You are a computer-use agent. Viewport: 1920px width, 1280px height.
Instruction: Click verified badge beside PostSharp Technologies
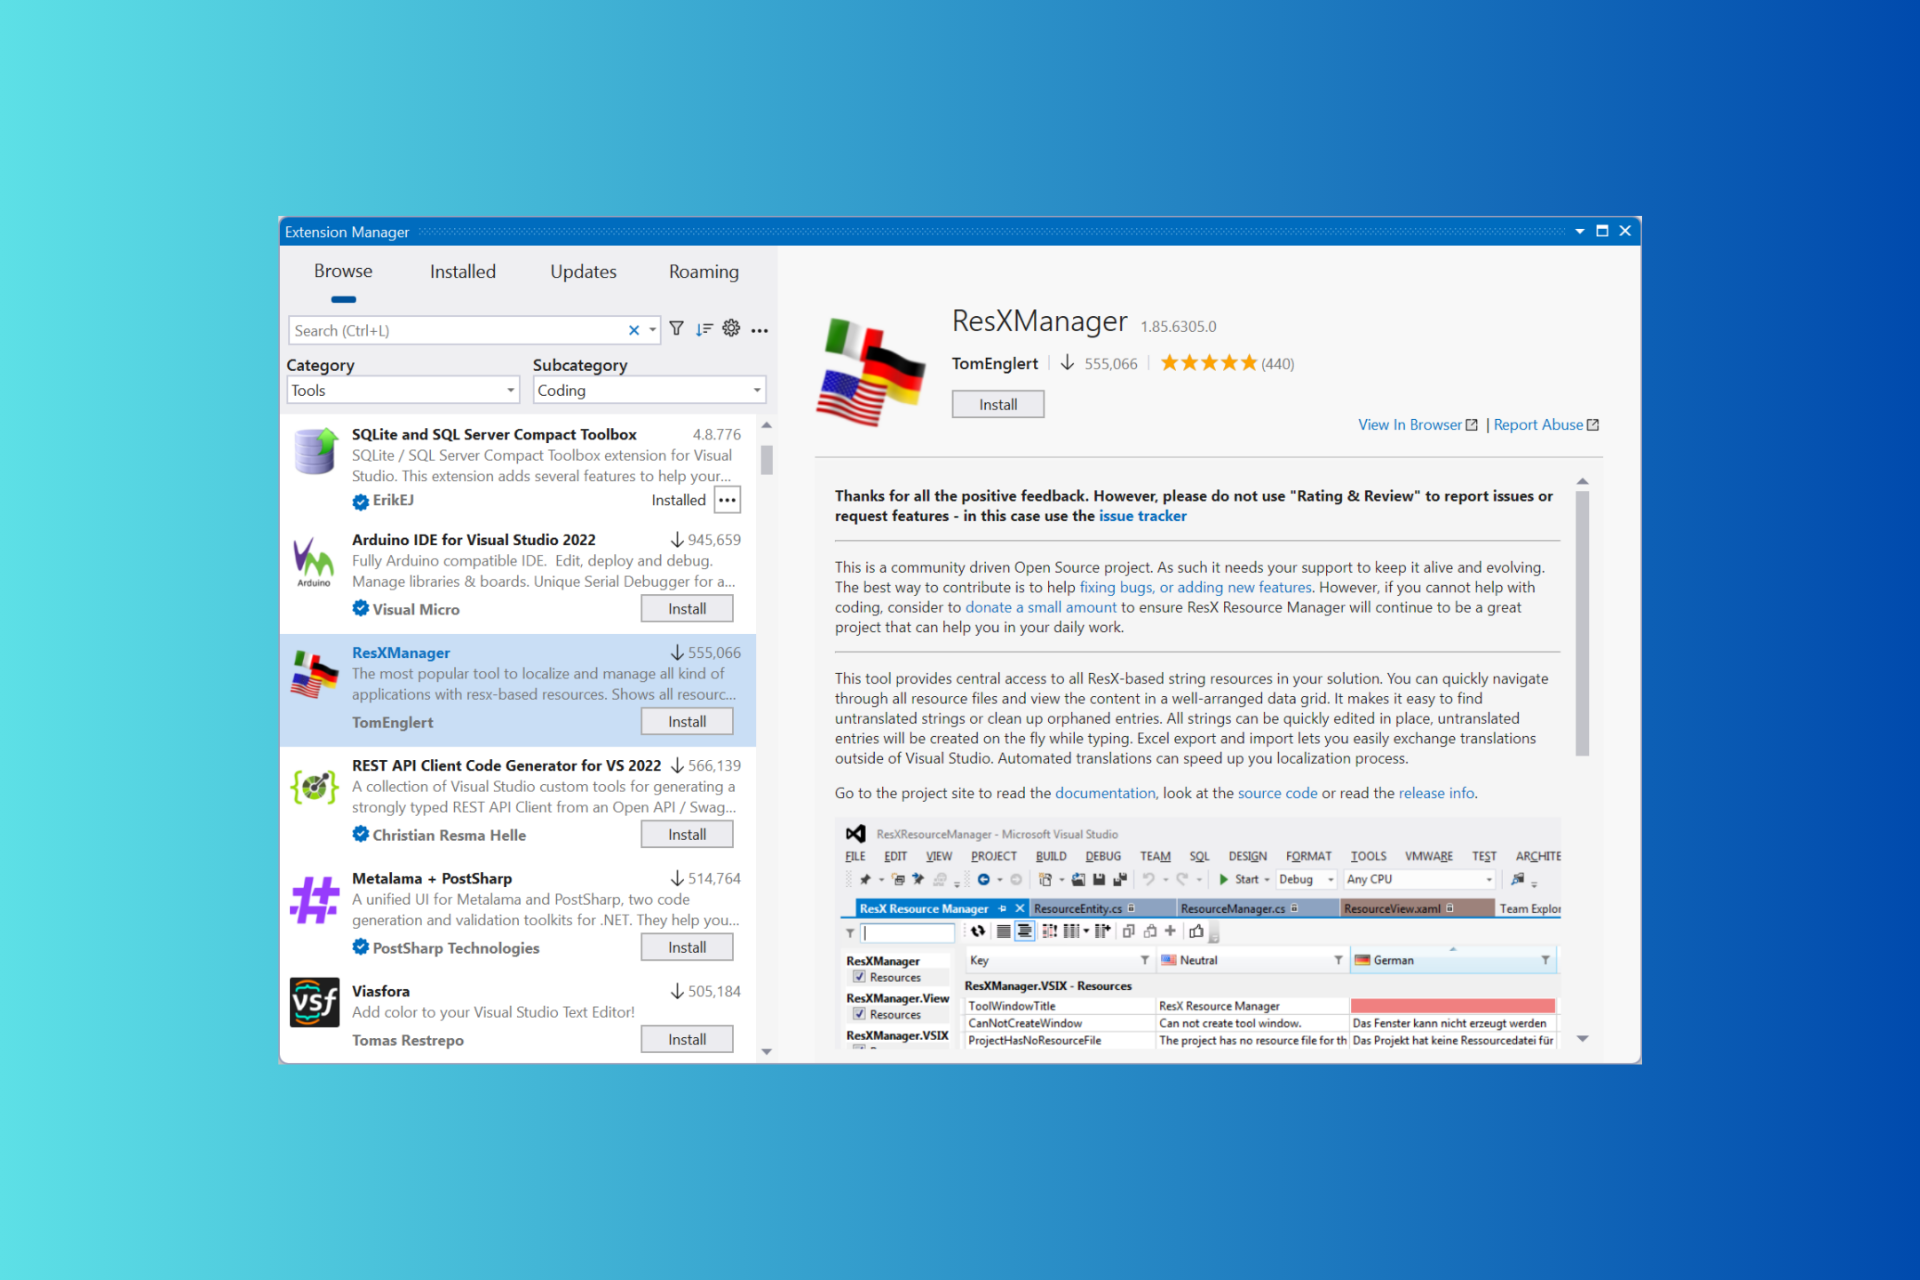pos(361,947)
